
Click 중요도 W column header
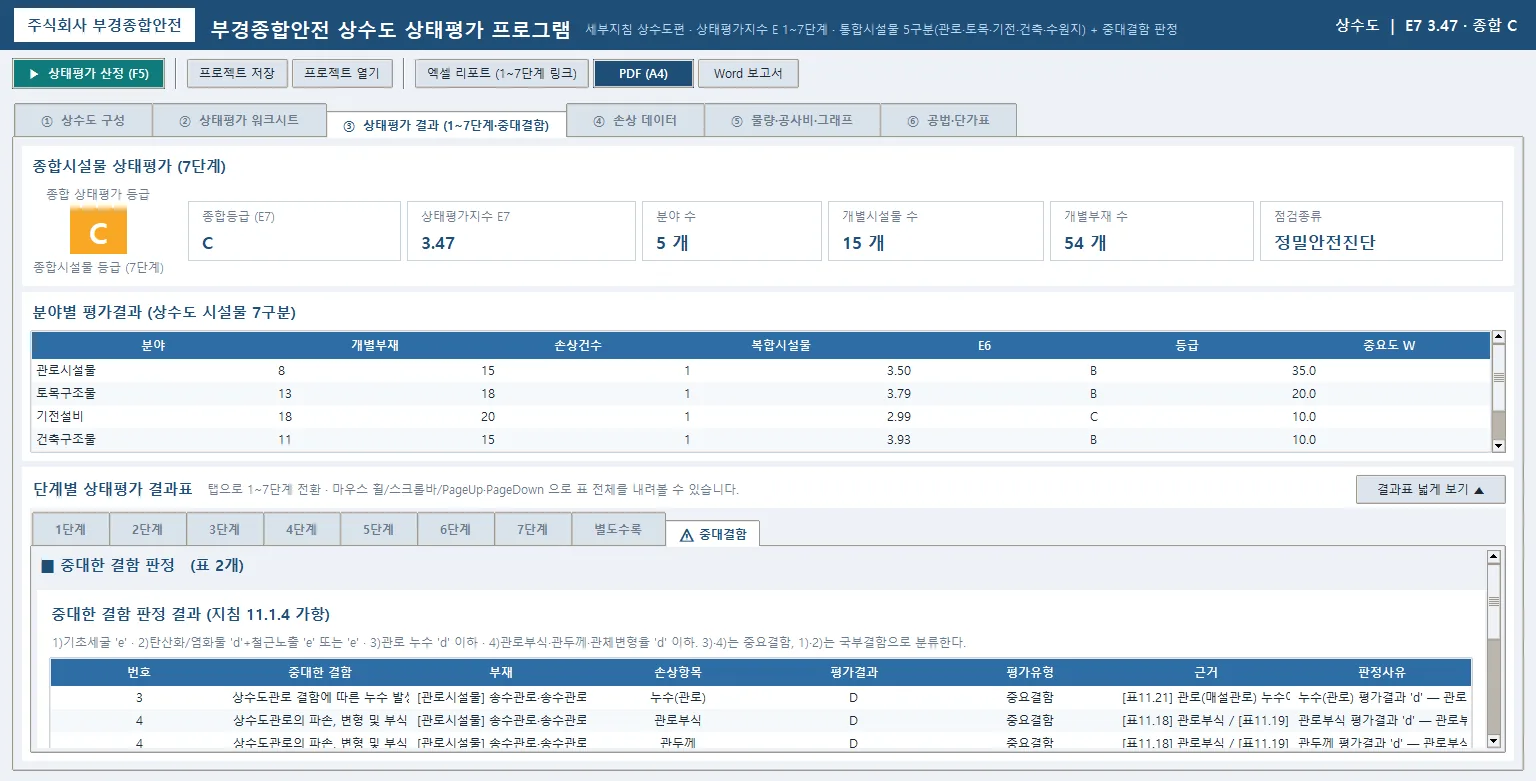(x=1389, y=345)
